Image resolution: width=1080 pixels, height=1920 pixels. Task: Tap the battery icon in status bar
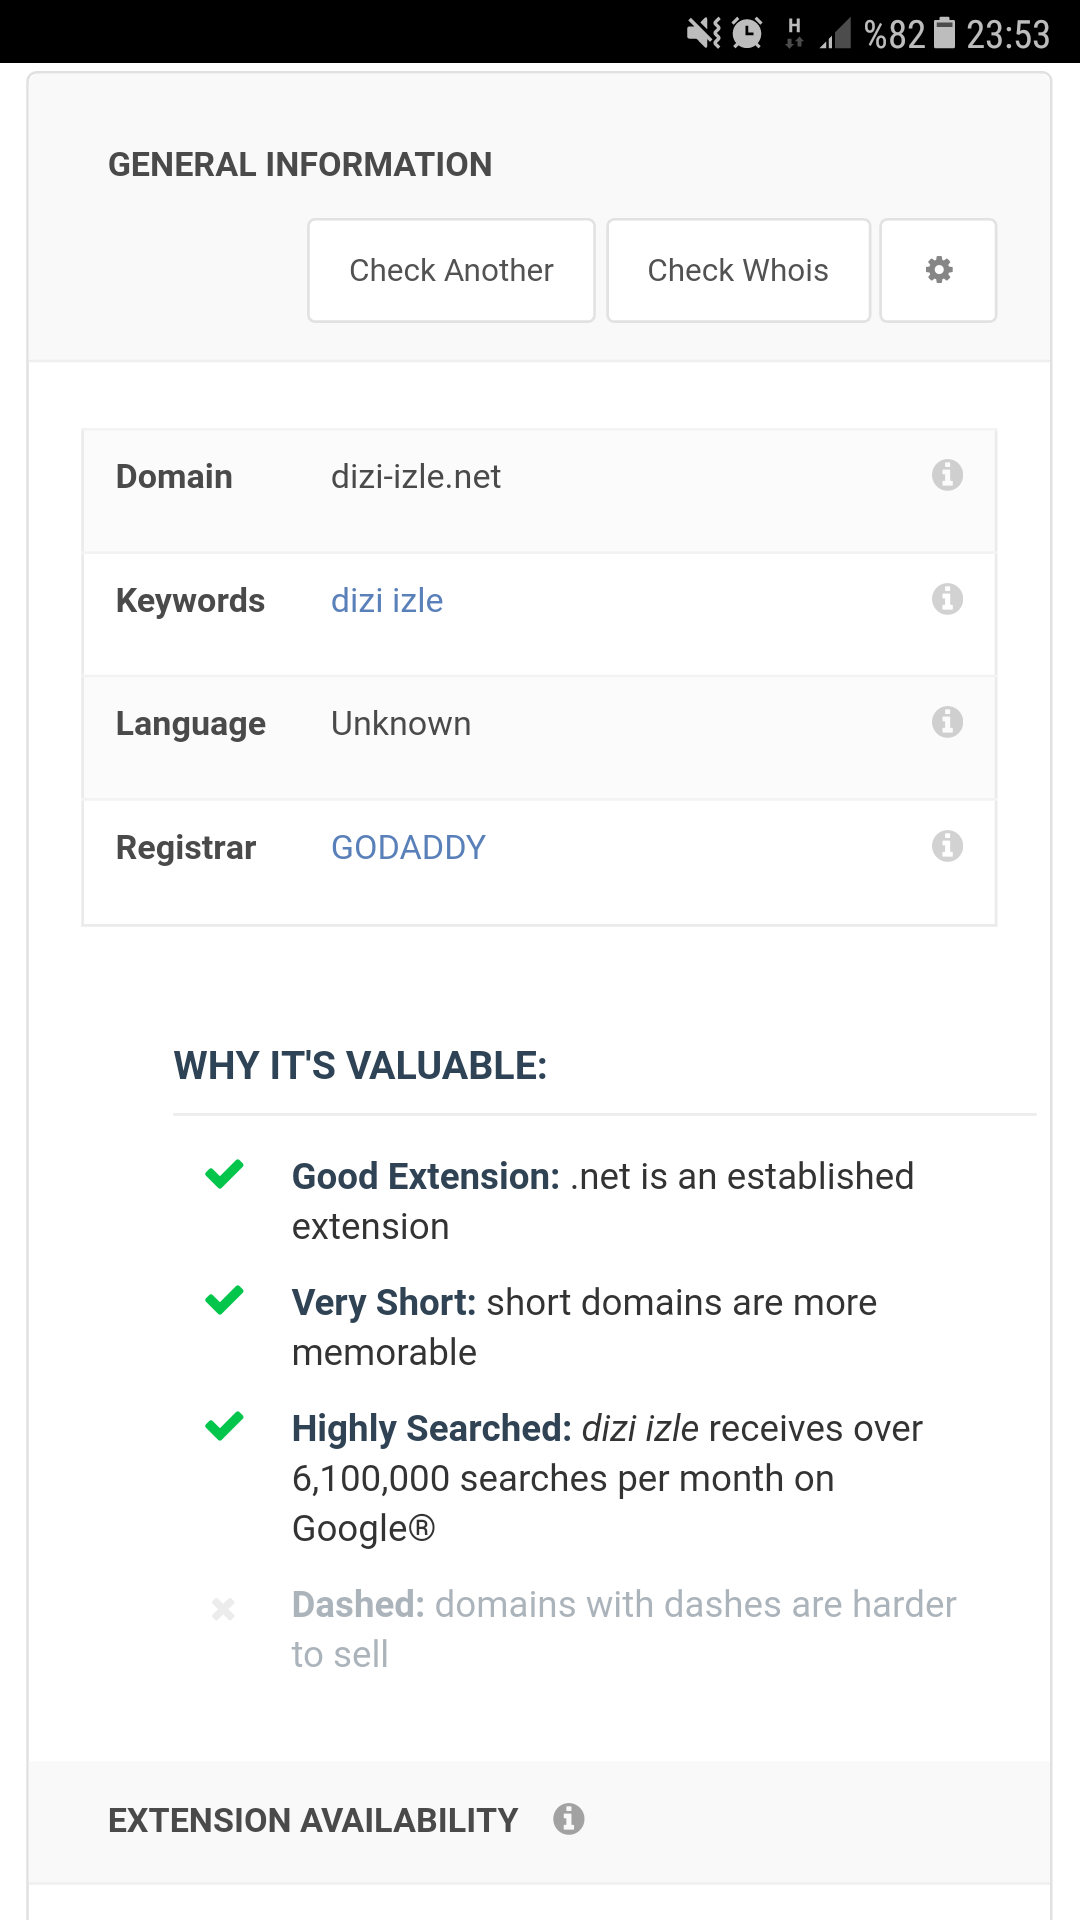pyautogui.click(x=945, y=33)
